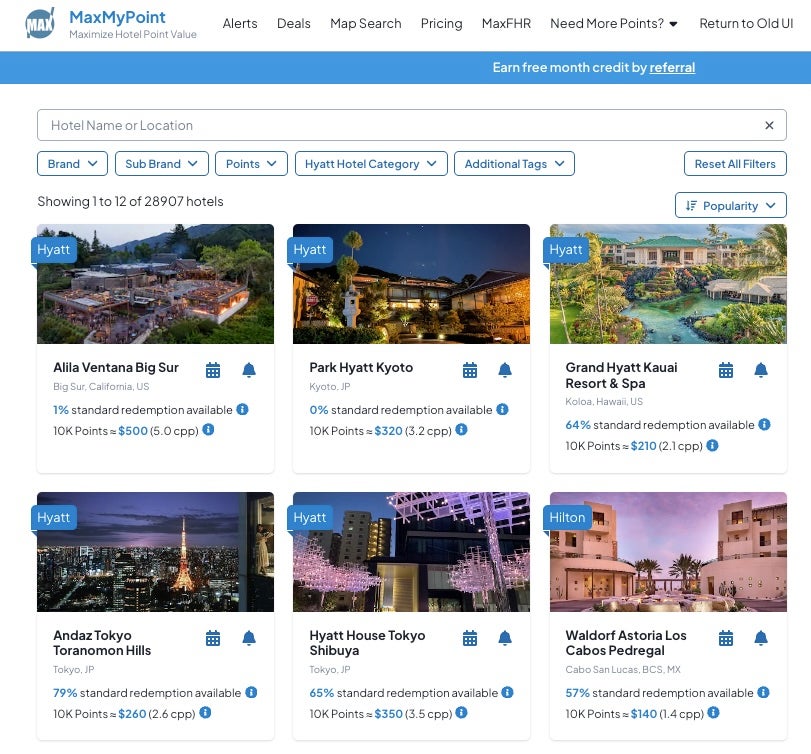Open Need More Points? menu
The image size is (811, 754).
point(614,23)
